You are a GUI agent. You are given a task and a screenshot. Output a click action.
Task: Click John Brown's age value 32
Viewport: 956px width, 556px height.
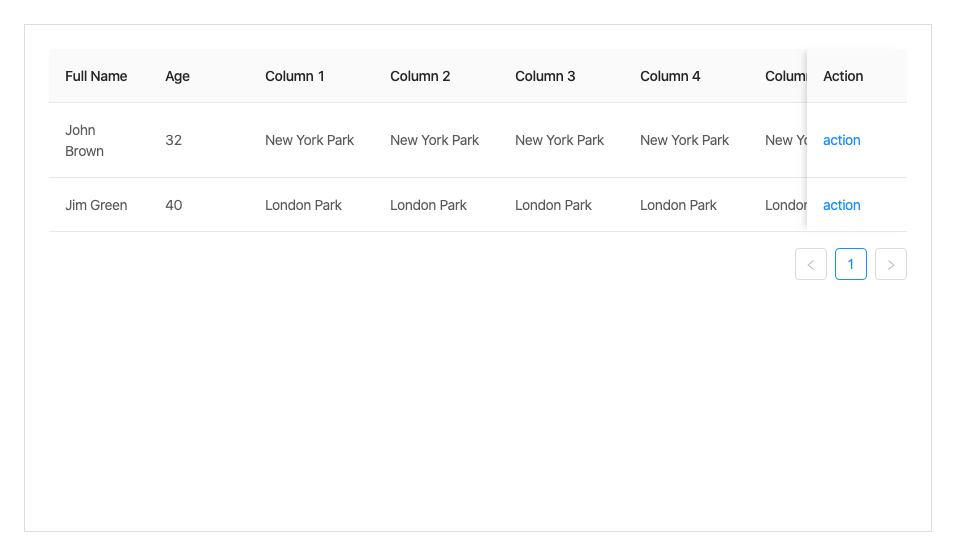pyautogui.click(x=174, y=140)
